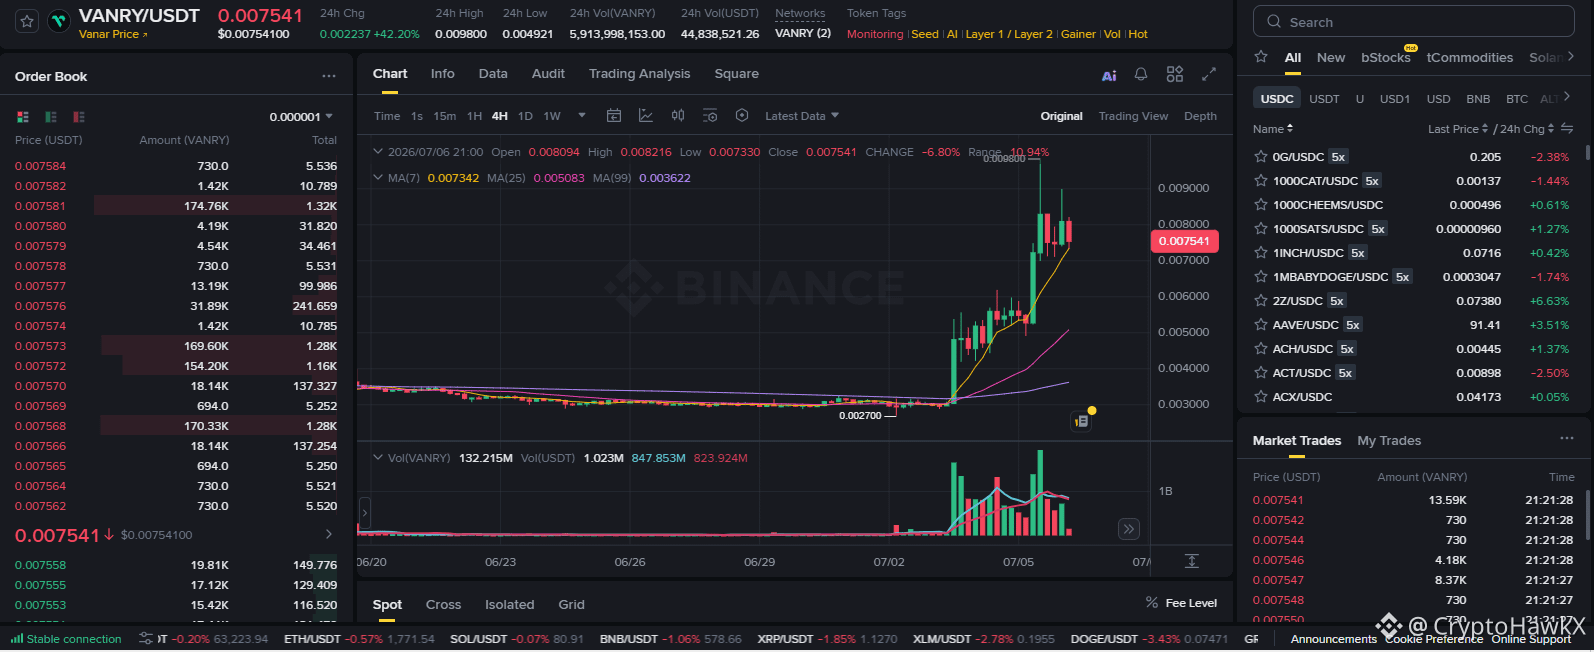Image resolution: width=1594 pixels, height=652 pixels.
Task: Show both bids and asks view
Action: (x=22, y=117)
